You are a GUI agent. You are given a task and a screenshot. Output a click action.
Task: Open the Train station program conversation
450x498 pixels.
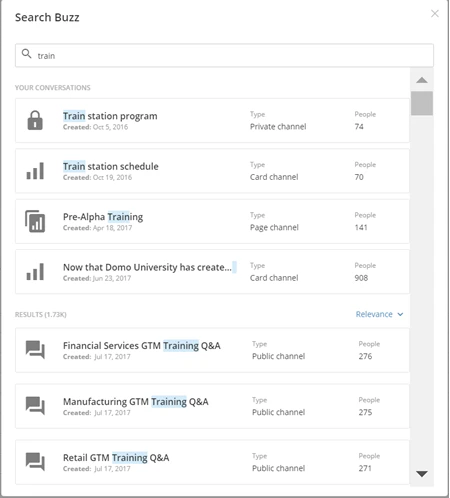tap(212, 121)
